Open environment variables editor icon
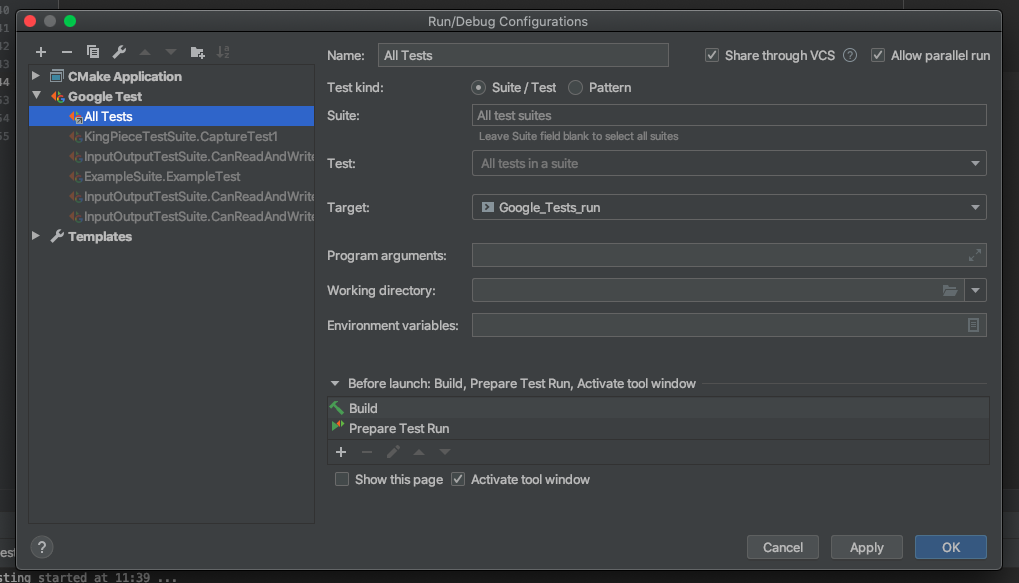The width and height of the screenshot is (1019, 583). point(973,325)
